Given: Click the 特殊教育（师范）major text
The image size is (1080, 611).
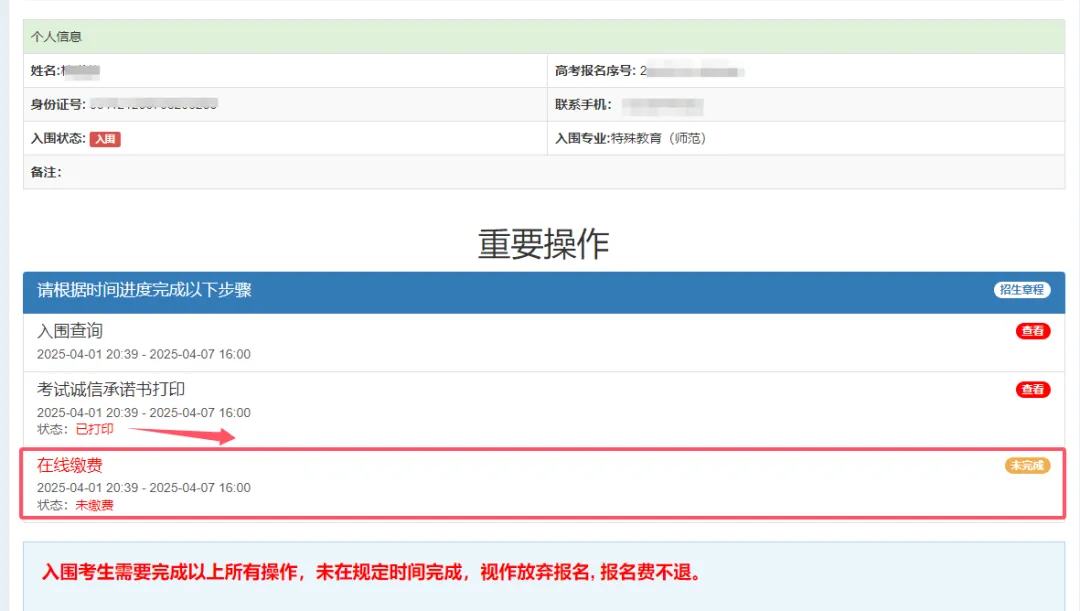Looking at the screenshot, I should coord(658,139).
